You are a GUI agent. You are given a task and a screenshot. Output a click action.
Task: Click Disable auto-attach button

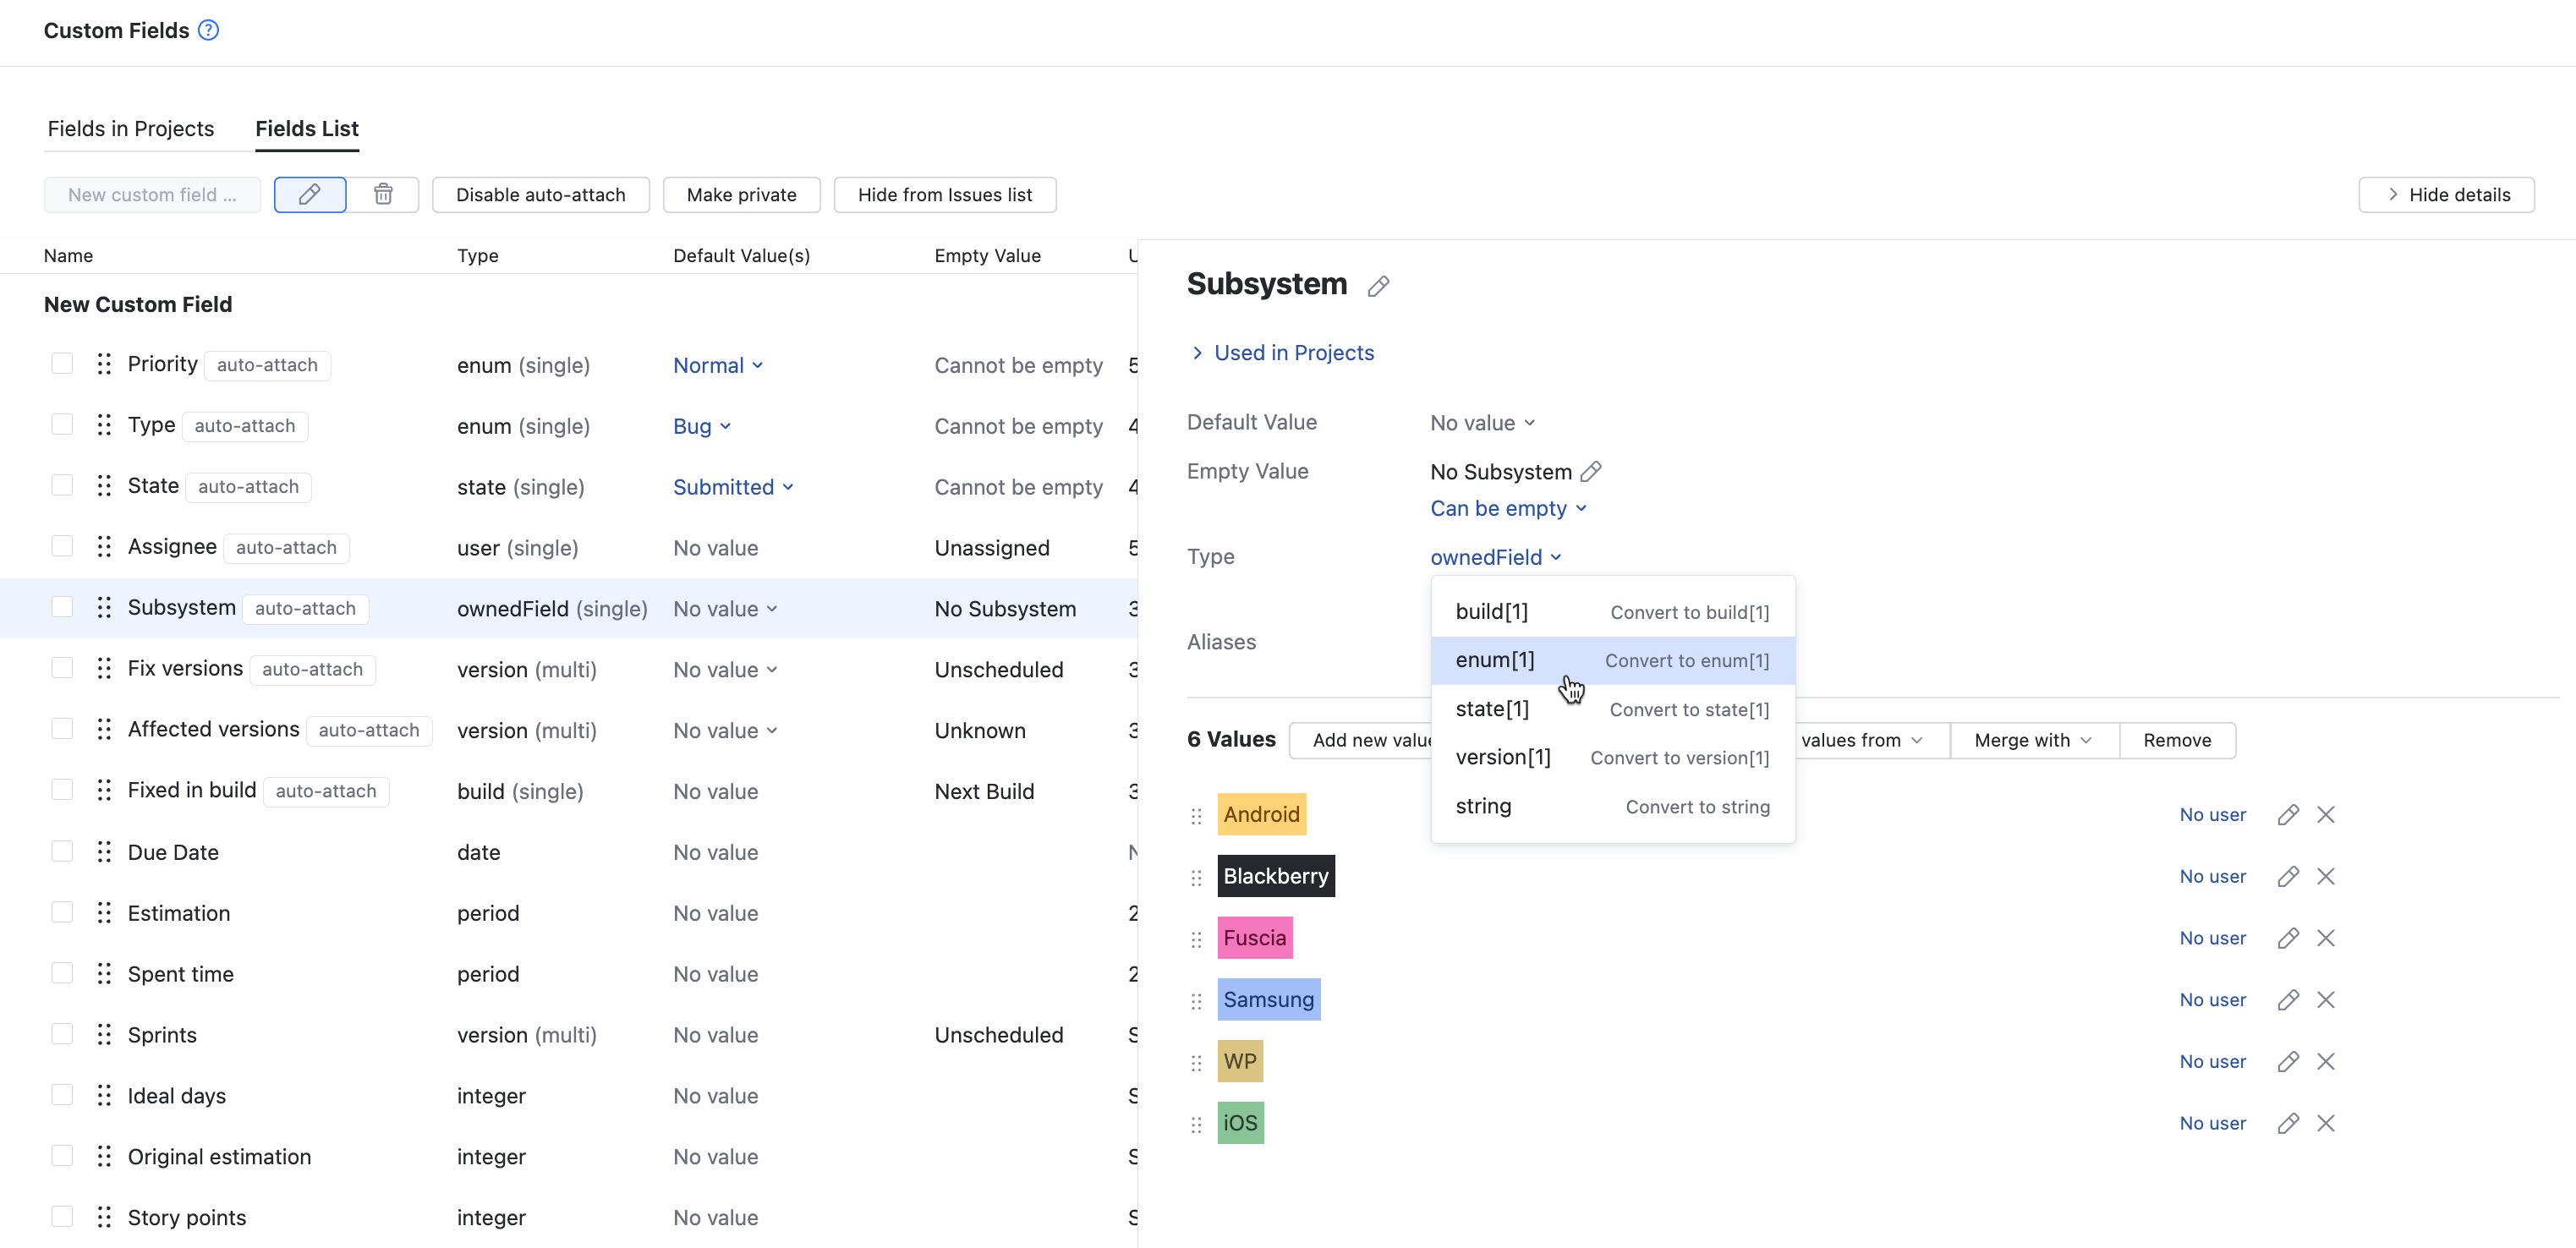(x=540, y=194)
